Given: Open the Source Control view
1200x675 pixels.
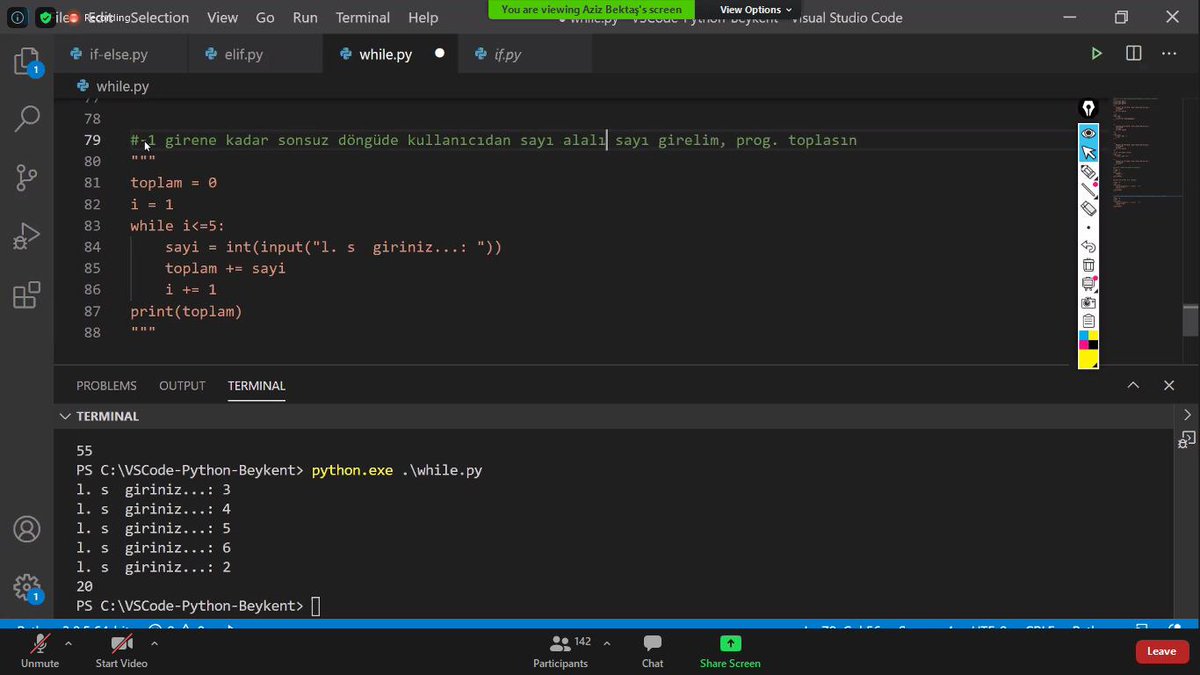Looking at the screenshot, I should [x=27, y=177].
